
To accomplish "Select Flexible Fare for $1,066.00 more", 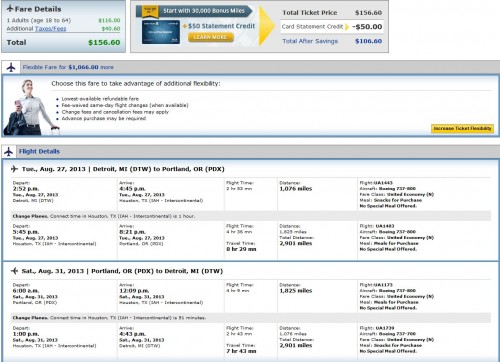I will (68, 67).
